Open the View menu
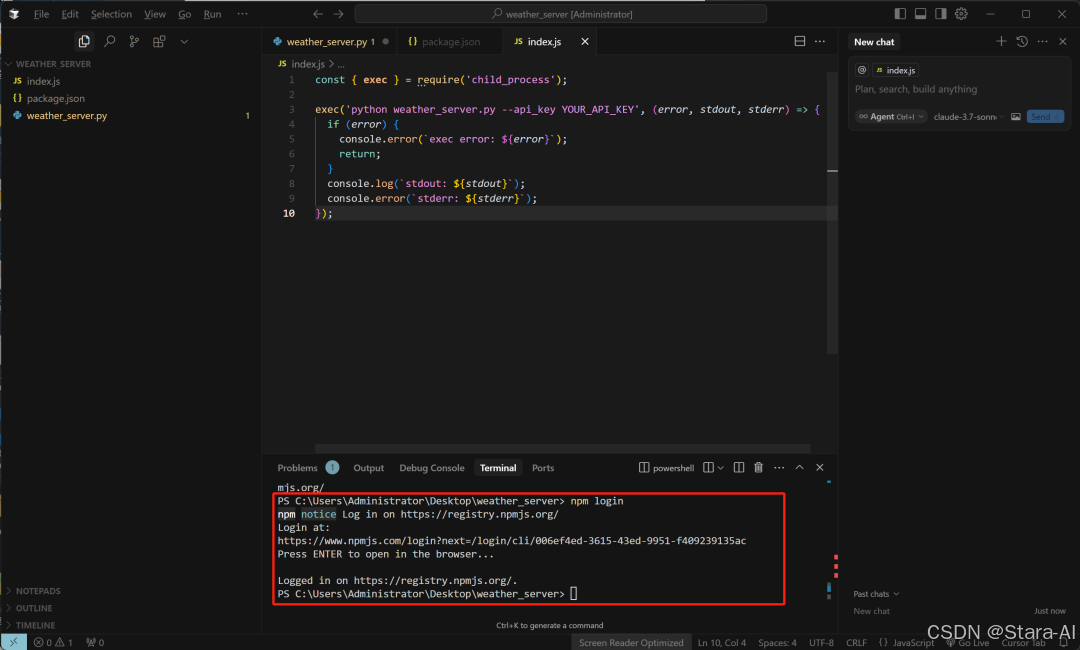The width and height of the screenshot is (1080, 650). [155, 14]
